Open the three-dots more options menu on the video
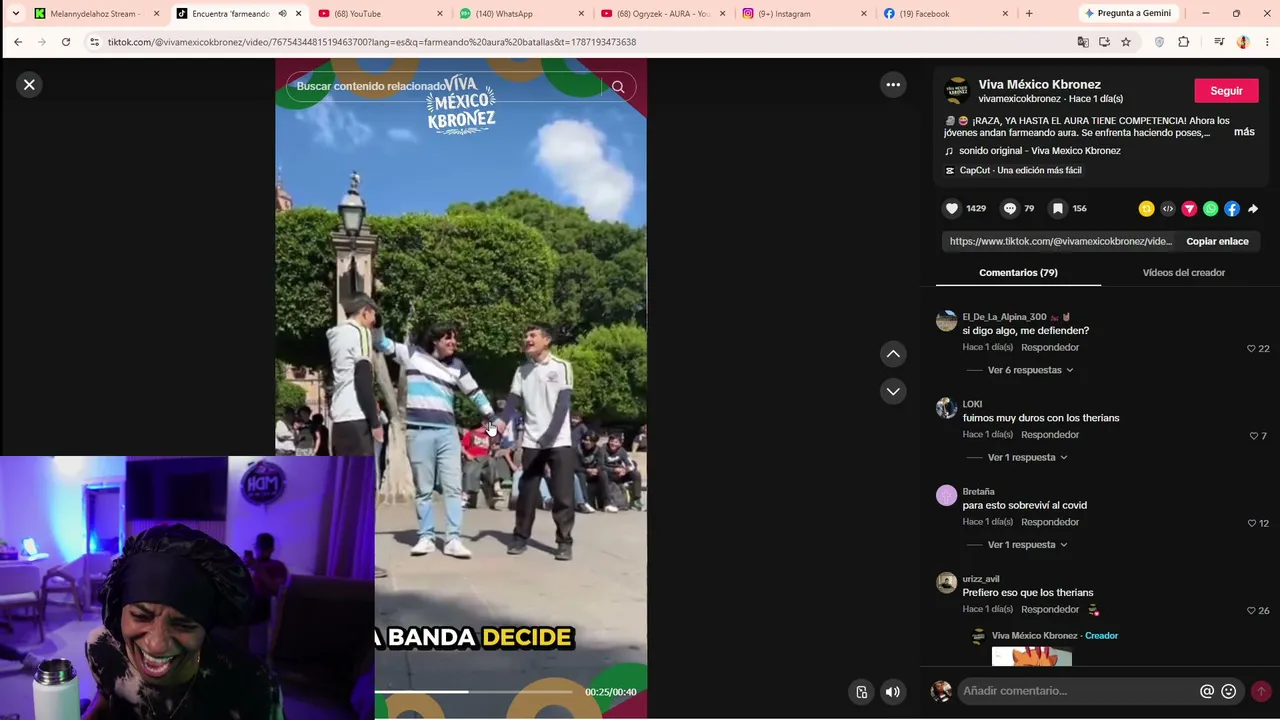This screenshot has width=1280, height=720. tap(893, 85)
